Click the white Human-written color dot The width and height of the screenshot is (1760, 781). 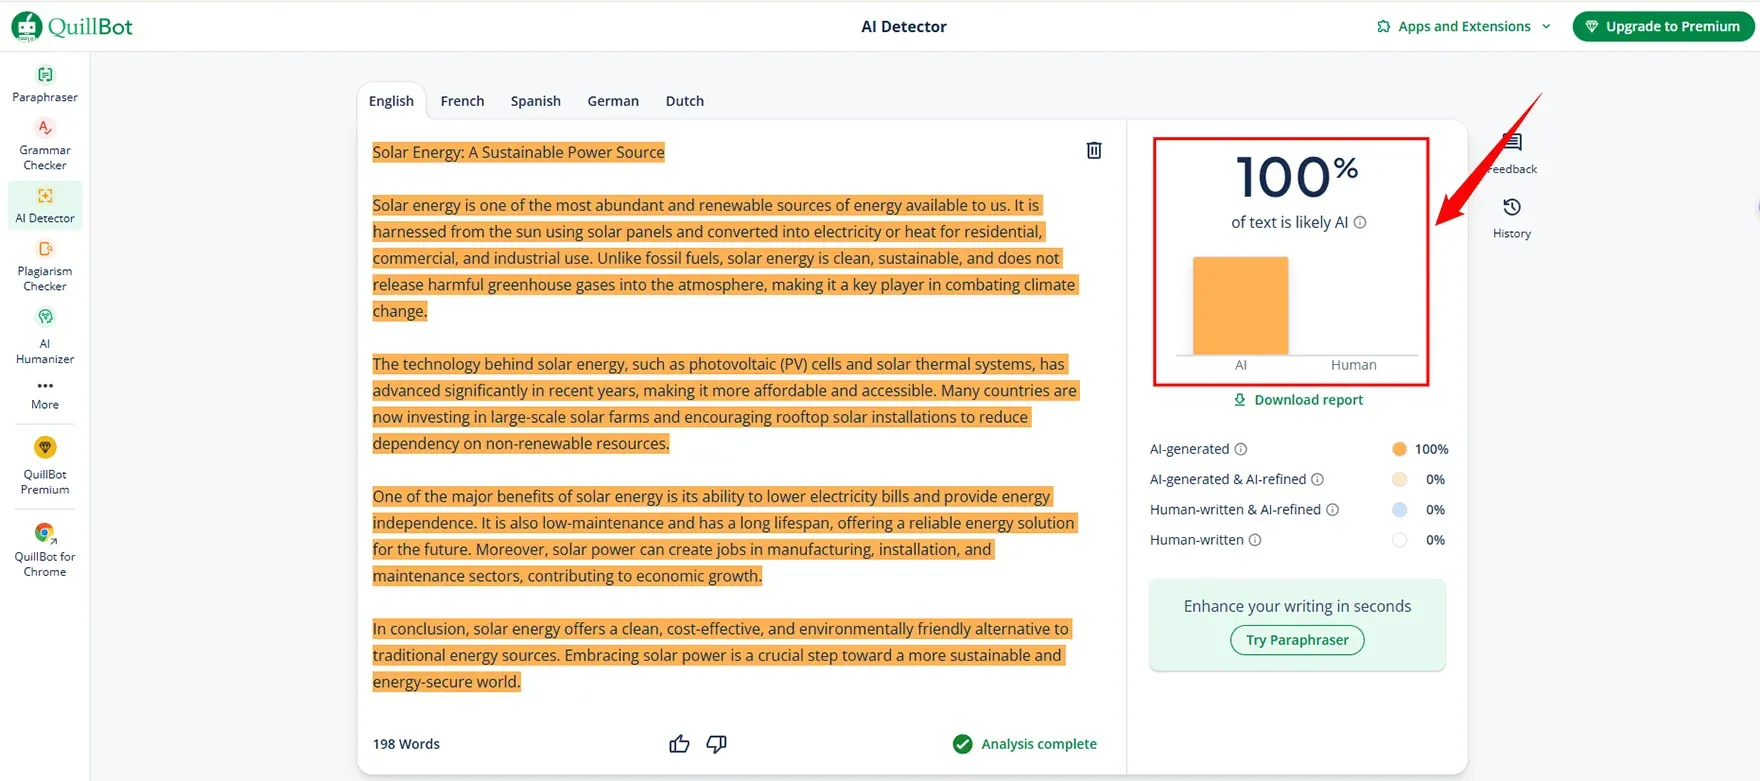[x=1400, y=540]
